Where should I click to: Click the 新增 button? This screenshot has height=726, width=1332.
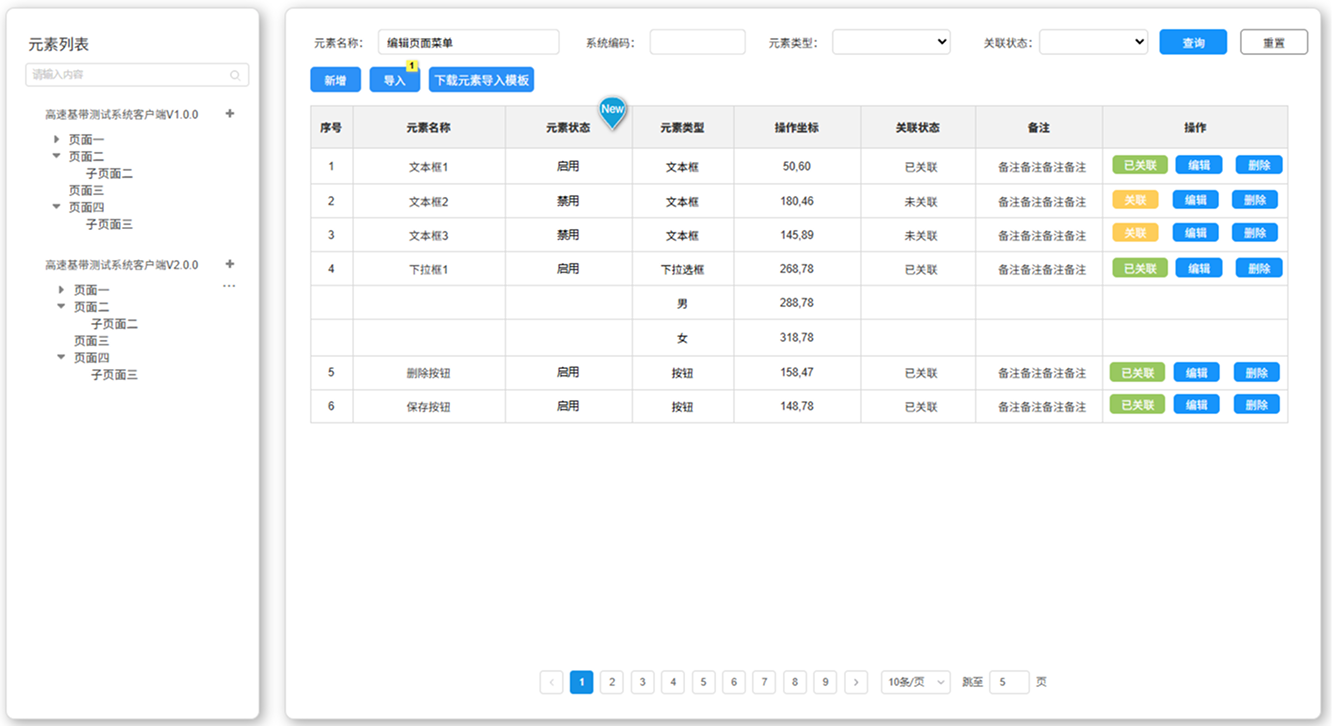pos(335,80)
